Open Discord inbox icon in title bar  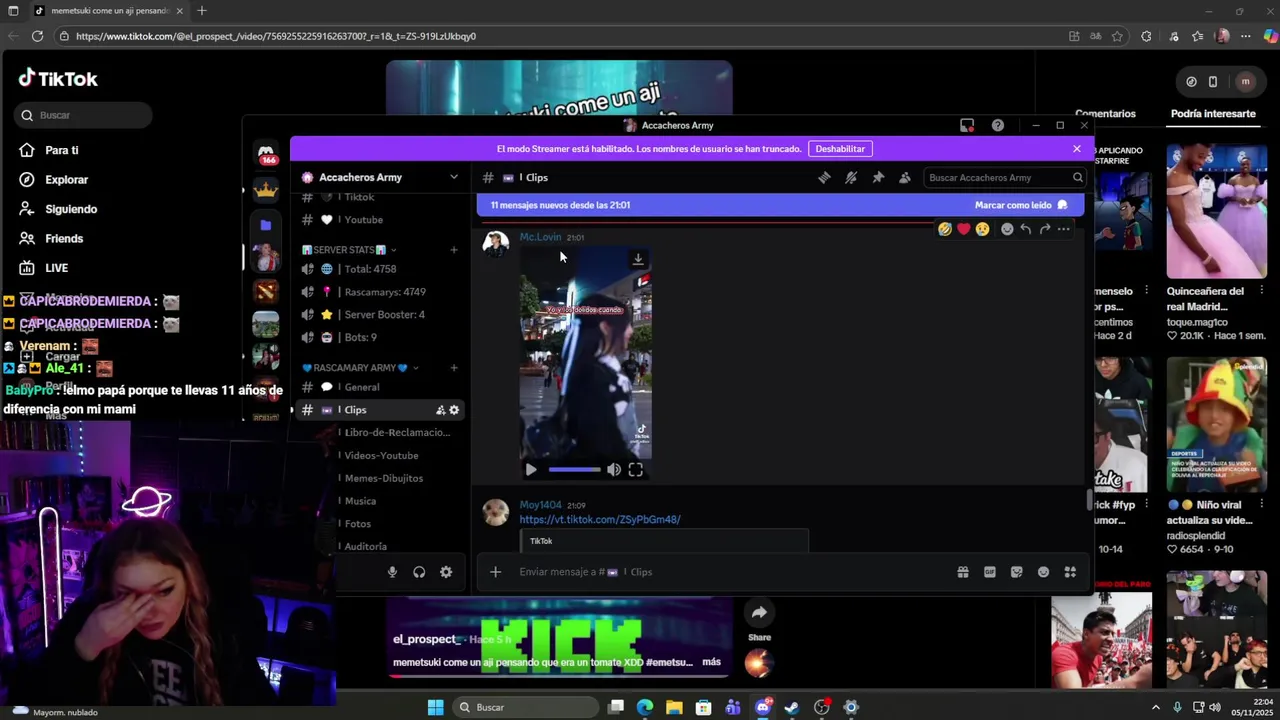(x=967, y=125)
